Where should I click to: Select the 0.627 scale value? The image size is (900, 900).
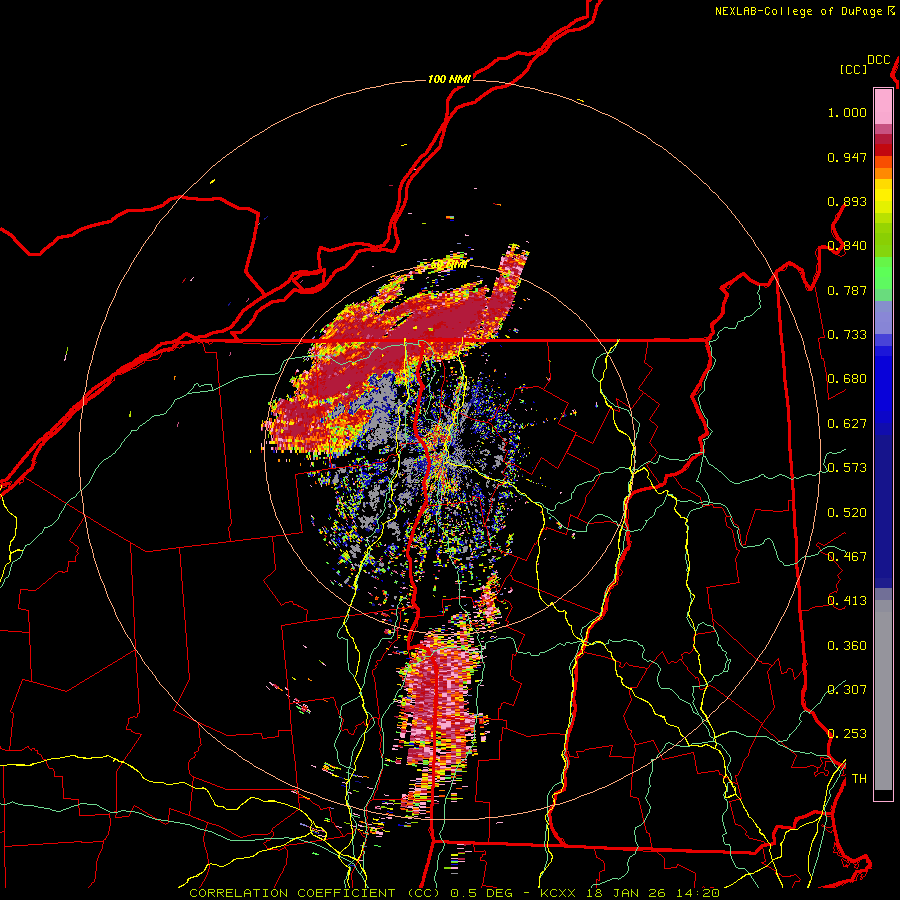pos(847,424)
